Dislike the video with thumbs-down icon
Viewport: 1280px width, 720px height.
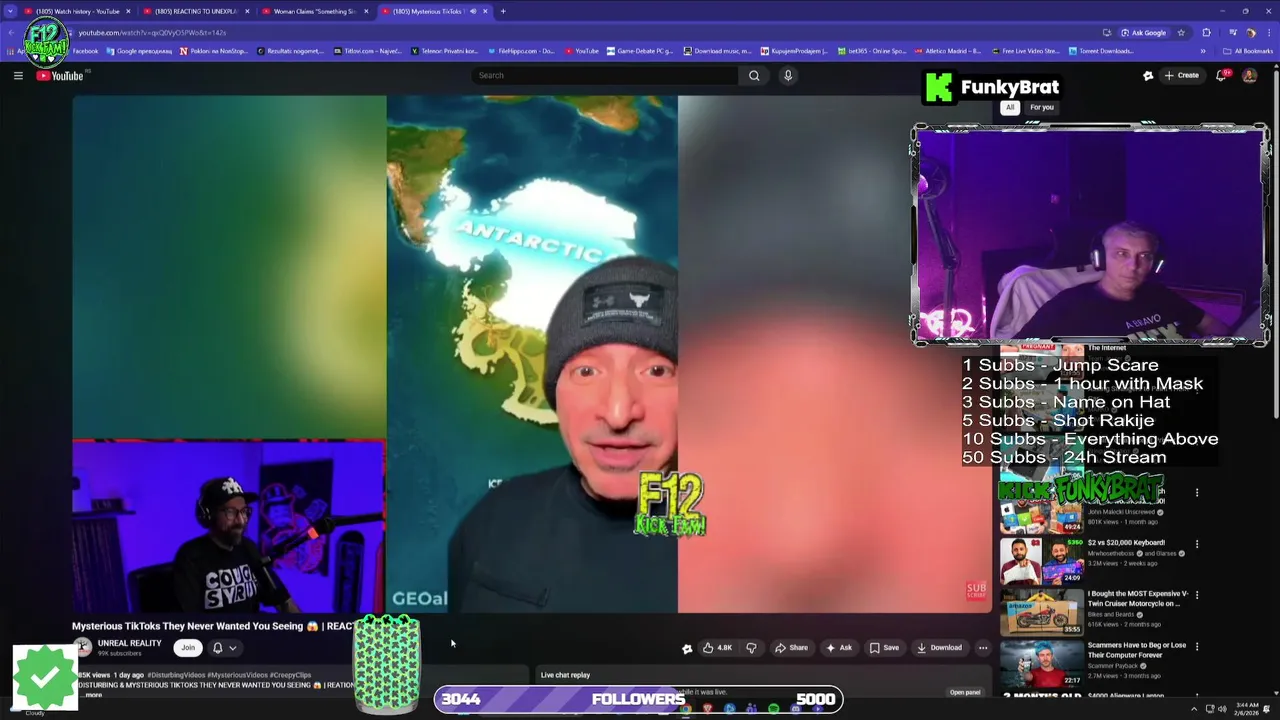click(x=751, y=647)
